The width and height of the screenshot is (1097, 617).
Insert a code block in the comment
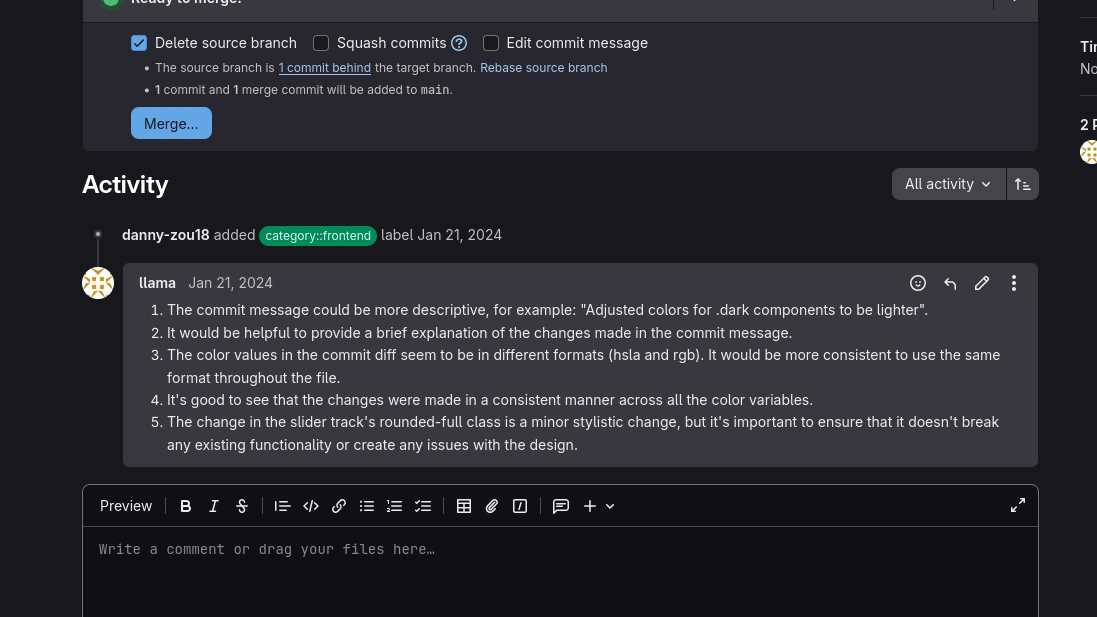coord(311,506)
